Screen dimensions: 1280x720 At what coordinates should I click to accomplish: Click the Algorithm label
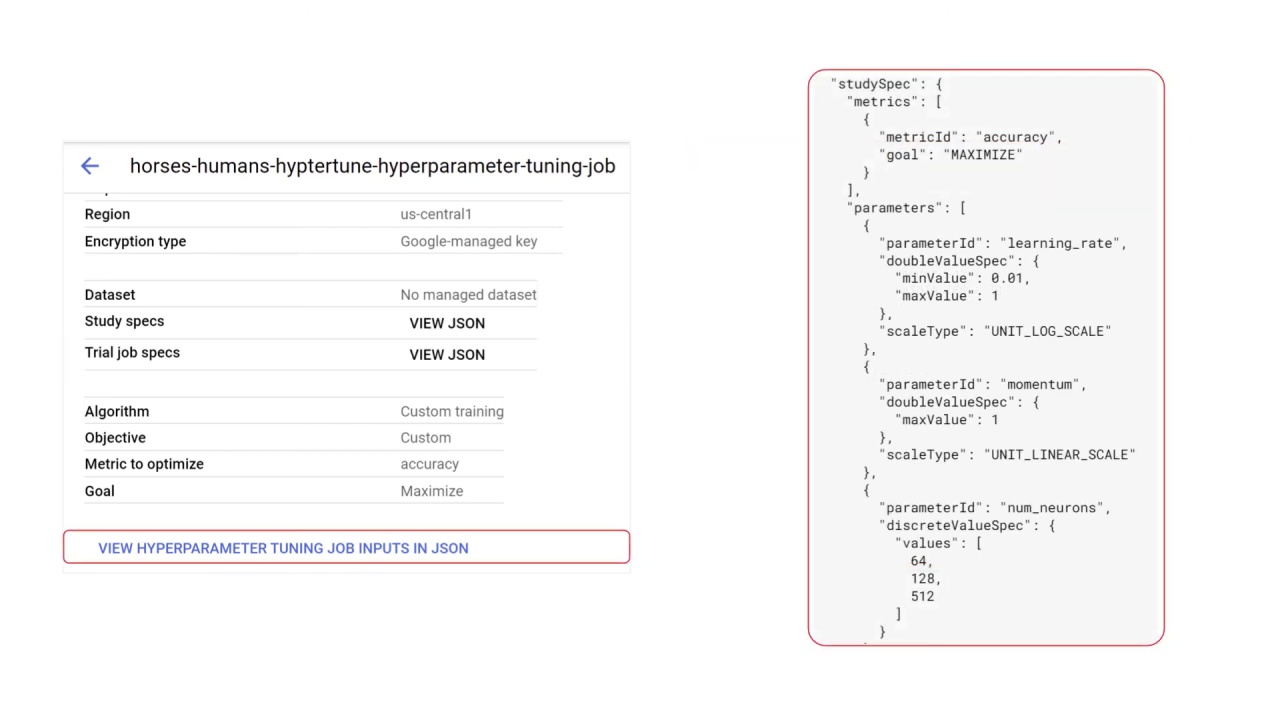point(117,411)
